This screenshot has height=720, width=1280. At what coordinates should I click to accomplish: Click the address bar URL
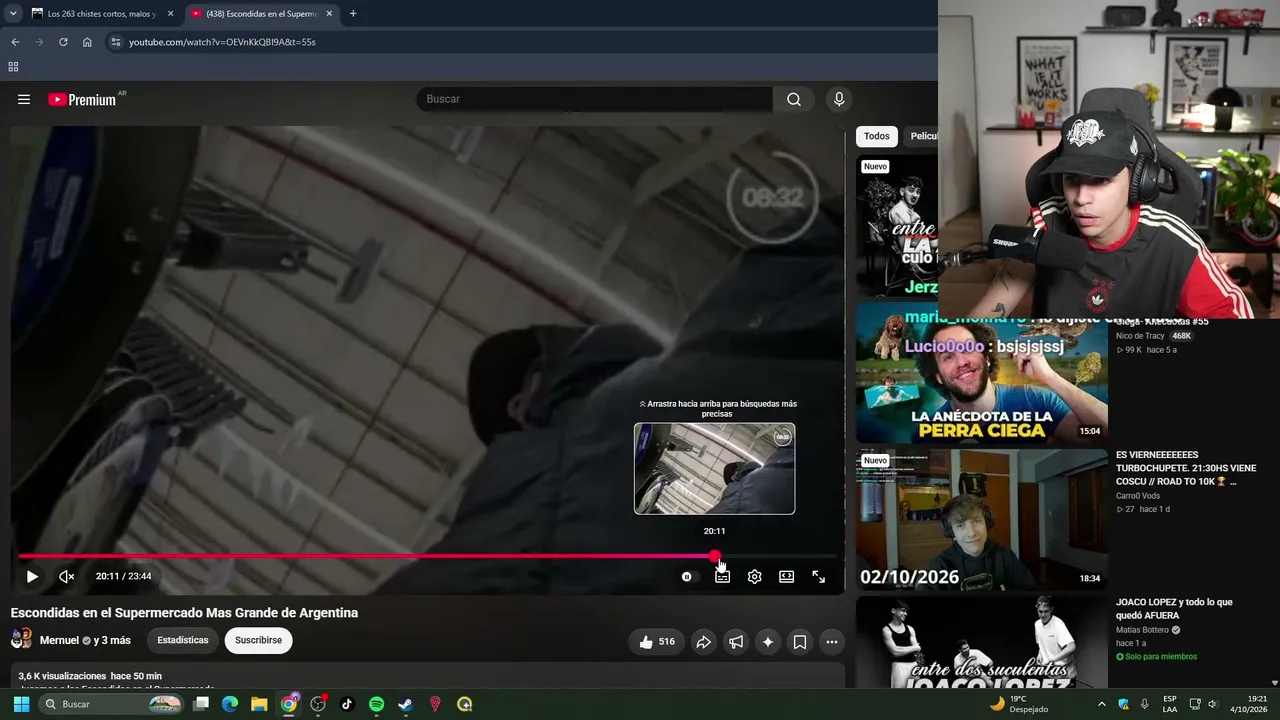[222, 42]
